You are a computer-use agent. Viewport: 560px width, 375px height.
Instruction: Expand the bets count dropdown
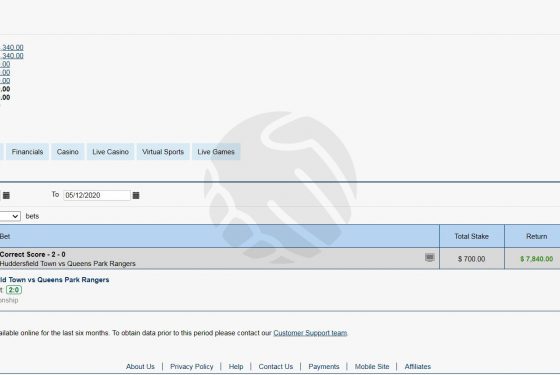[10, 216]
